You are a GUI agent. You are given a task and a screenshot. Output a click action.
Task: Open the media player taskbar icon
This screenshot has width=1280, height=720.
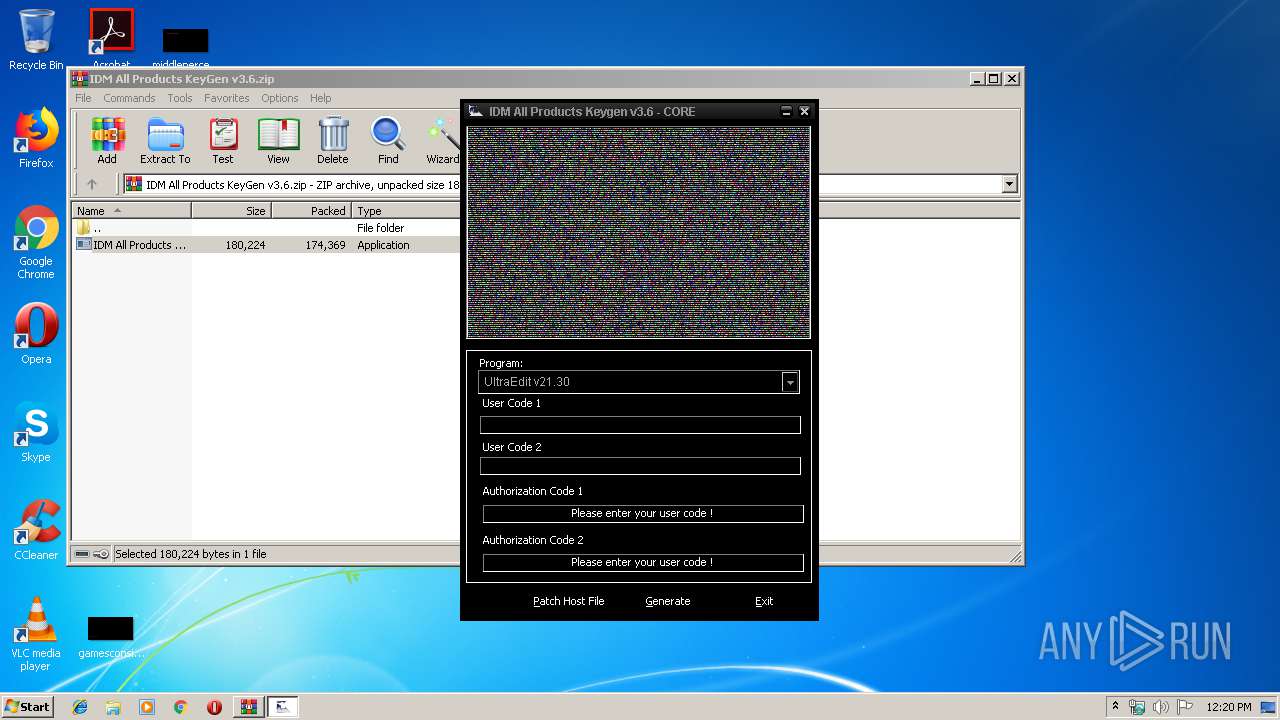tap(147, 707)
